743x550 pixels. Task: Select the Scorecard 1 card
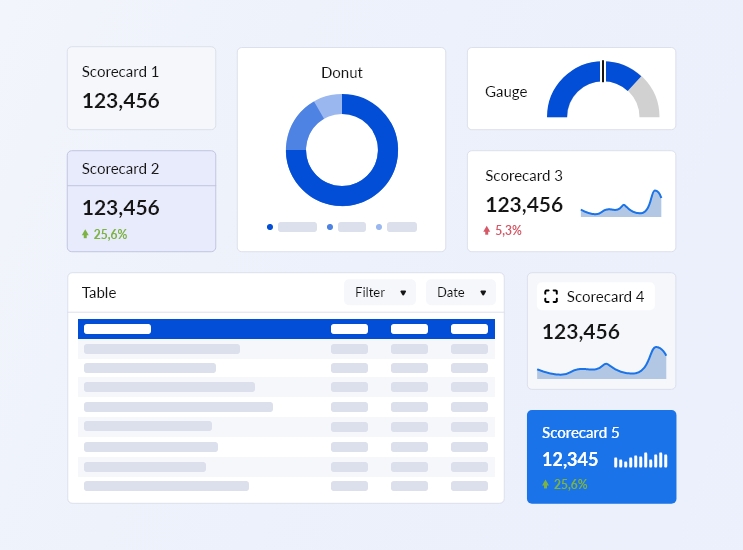tap(141, 88)
